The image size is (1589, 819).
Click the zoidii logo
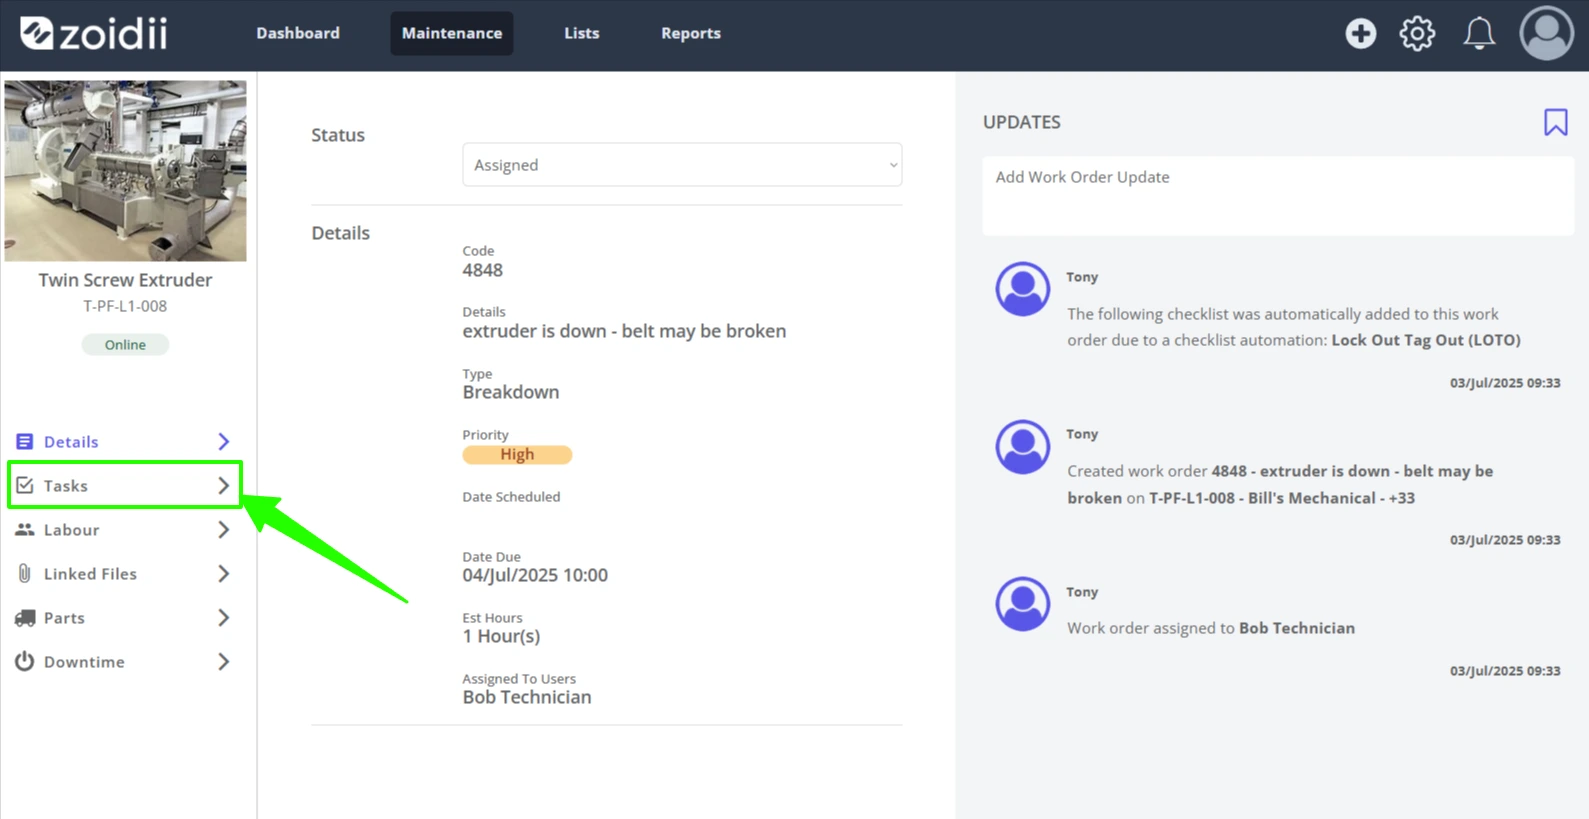[x=94, y=33]
